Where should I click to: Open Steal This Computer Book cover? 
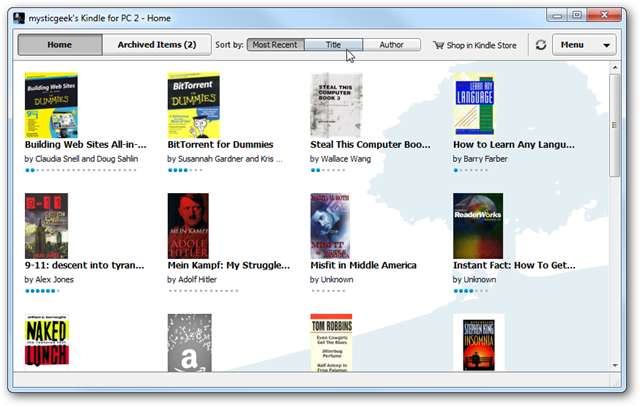pyautogui.click(x=336, y=105)
